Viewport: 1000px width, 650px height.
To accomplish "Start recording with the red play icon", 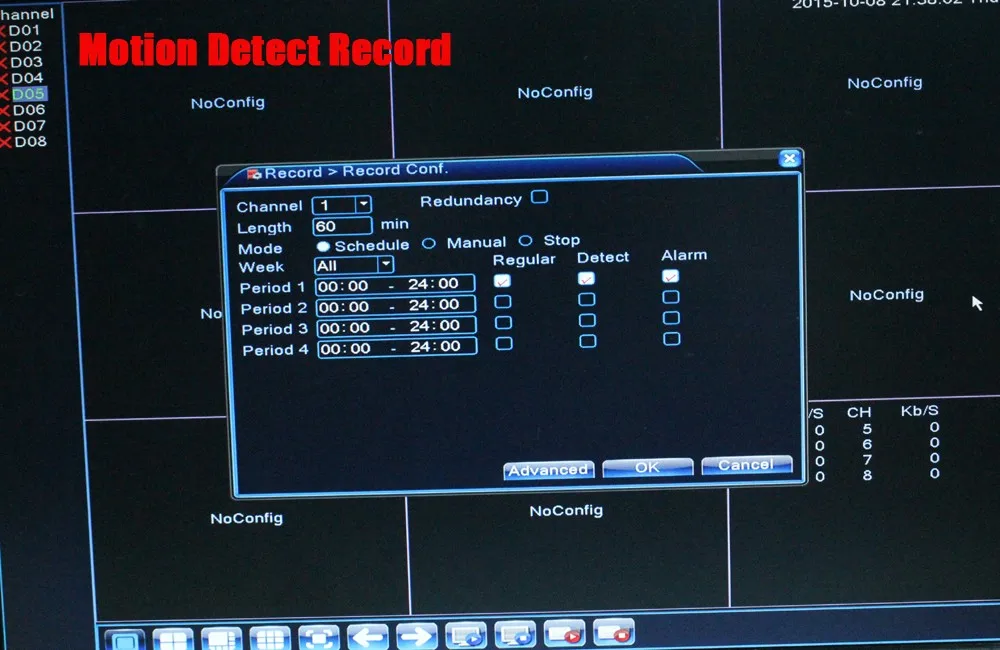I will click(x=564, y=632).
